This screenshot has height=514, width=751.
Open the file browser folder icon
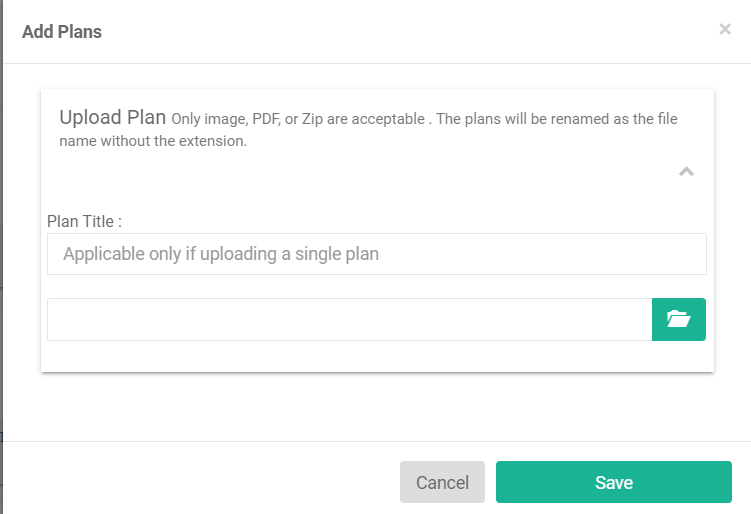point(679,319)
